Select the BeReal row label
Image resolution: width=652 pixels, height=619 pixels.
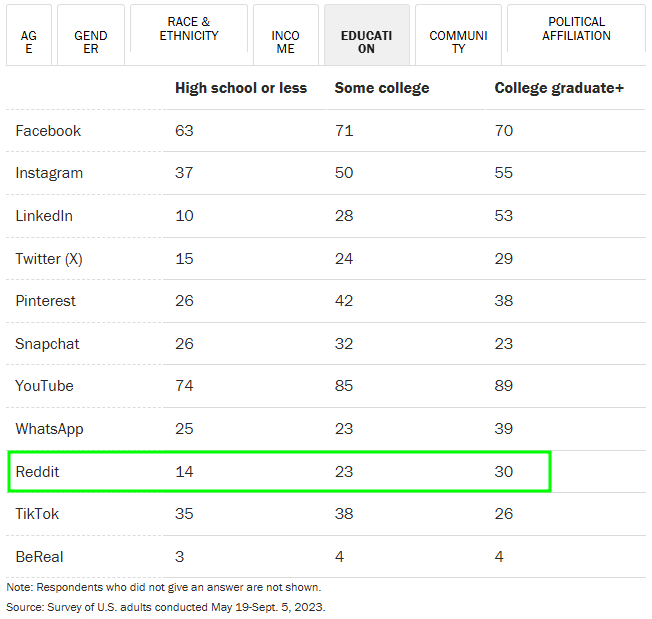tap(39, 556)
